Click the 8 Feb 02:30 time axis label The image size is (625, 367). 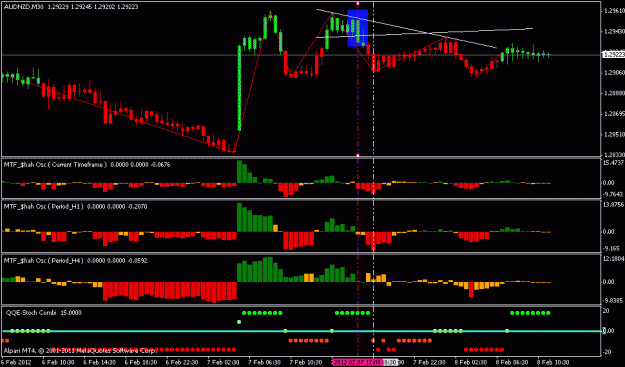[x=470, y=362]
